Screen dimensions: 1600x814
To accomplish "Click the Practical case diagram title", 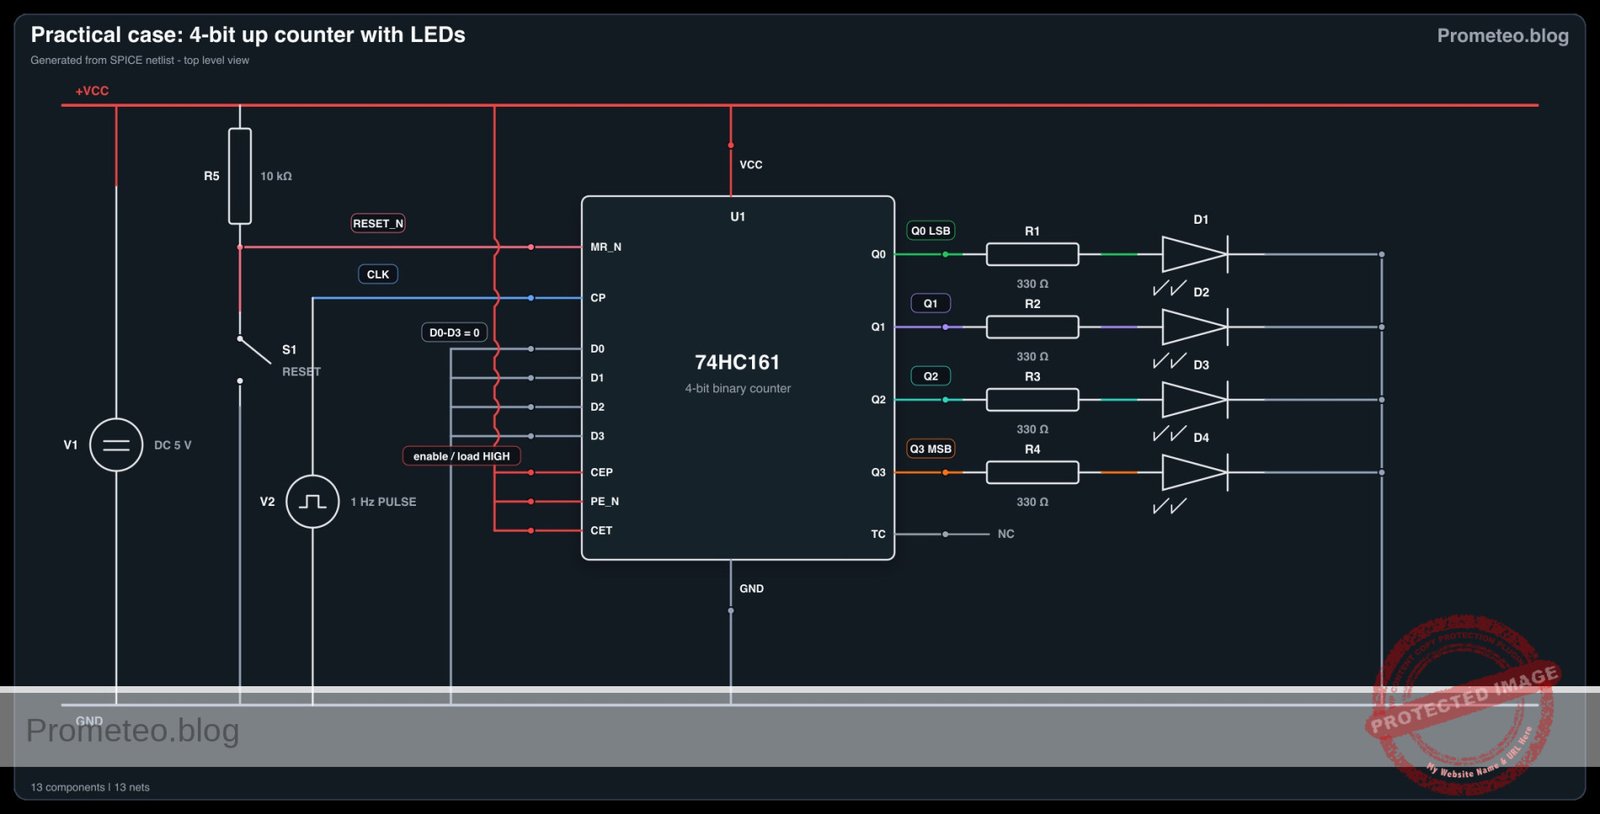I will click(248, 34).
